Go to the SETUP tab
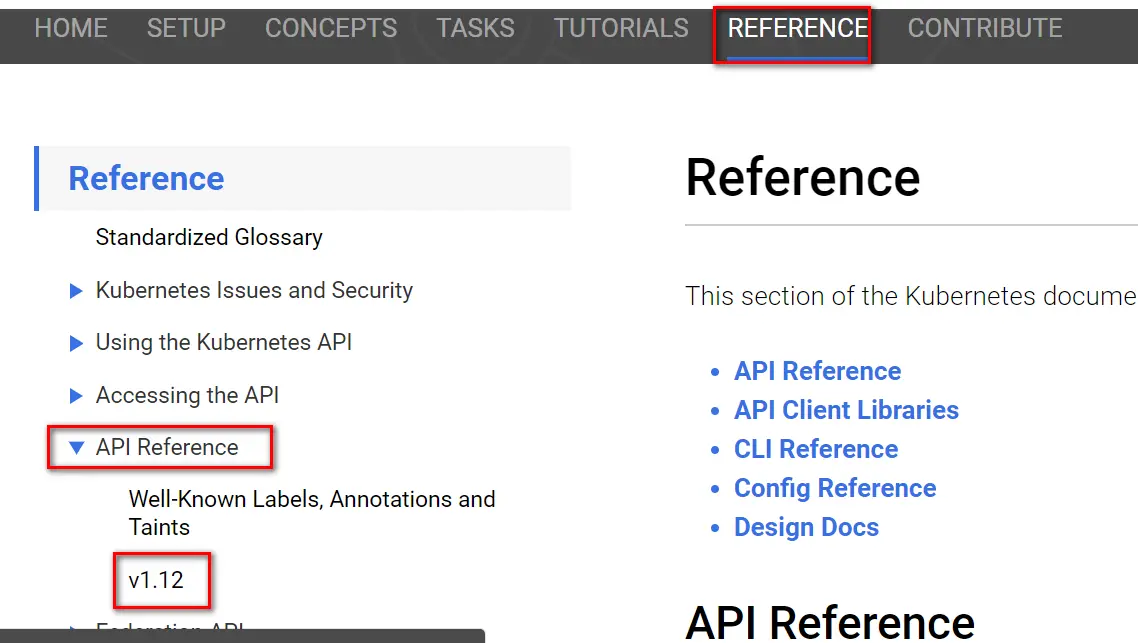Screen dimensions: 1138x643 (x=186, y=28)
